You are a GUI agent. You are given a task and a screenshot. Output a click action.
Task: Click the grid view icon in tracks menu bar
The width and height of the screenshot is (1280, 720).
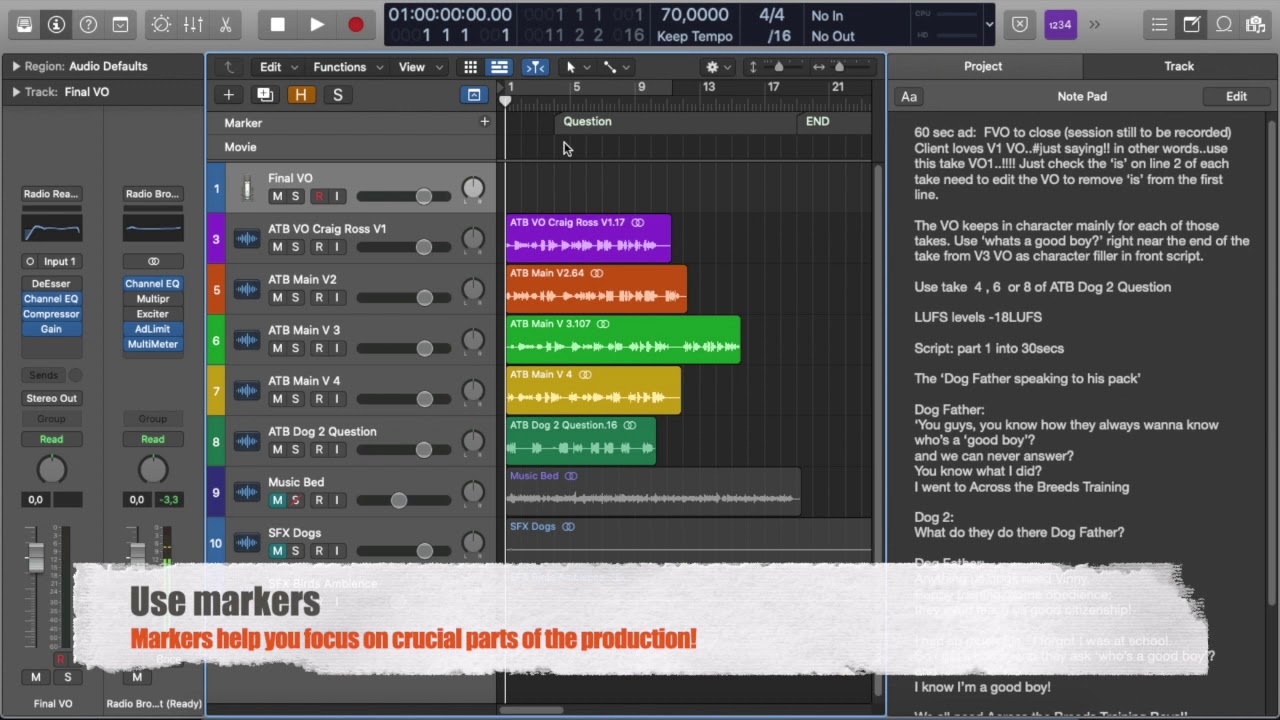(x=470, y=67)
